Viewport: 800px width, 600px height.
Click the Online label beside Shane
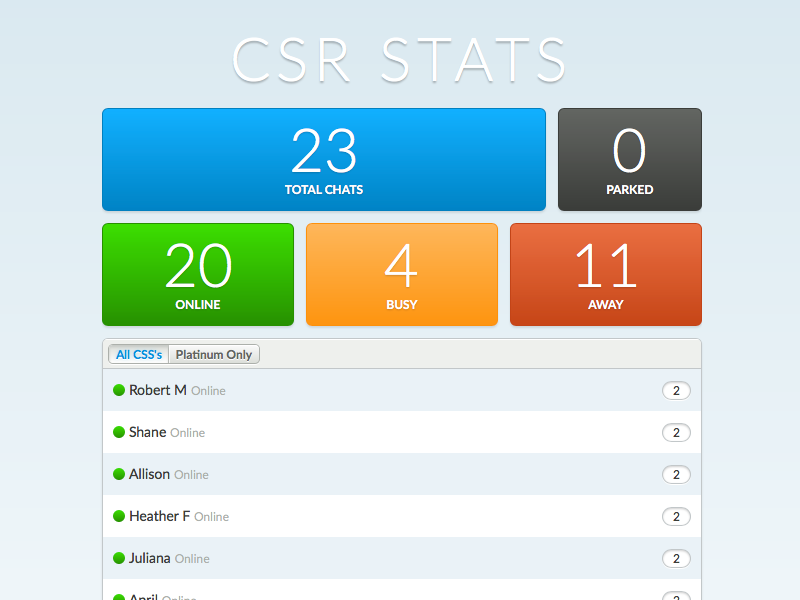coord(190,432)
